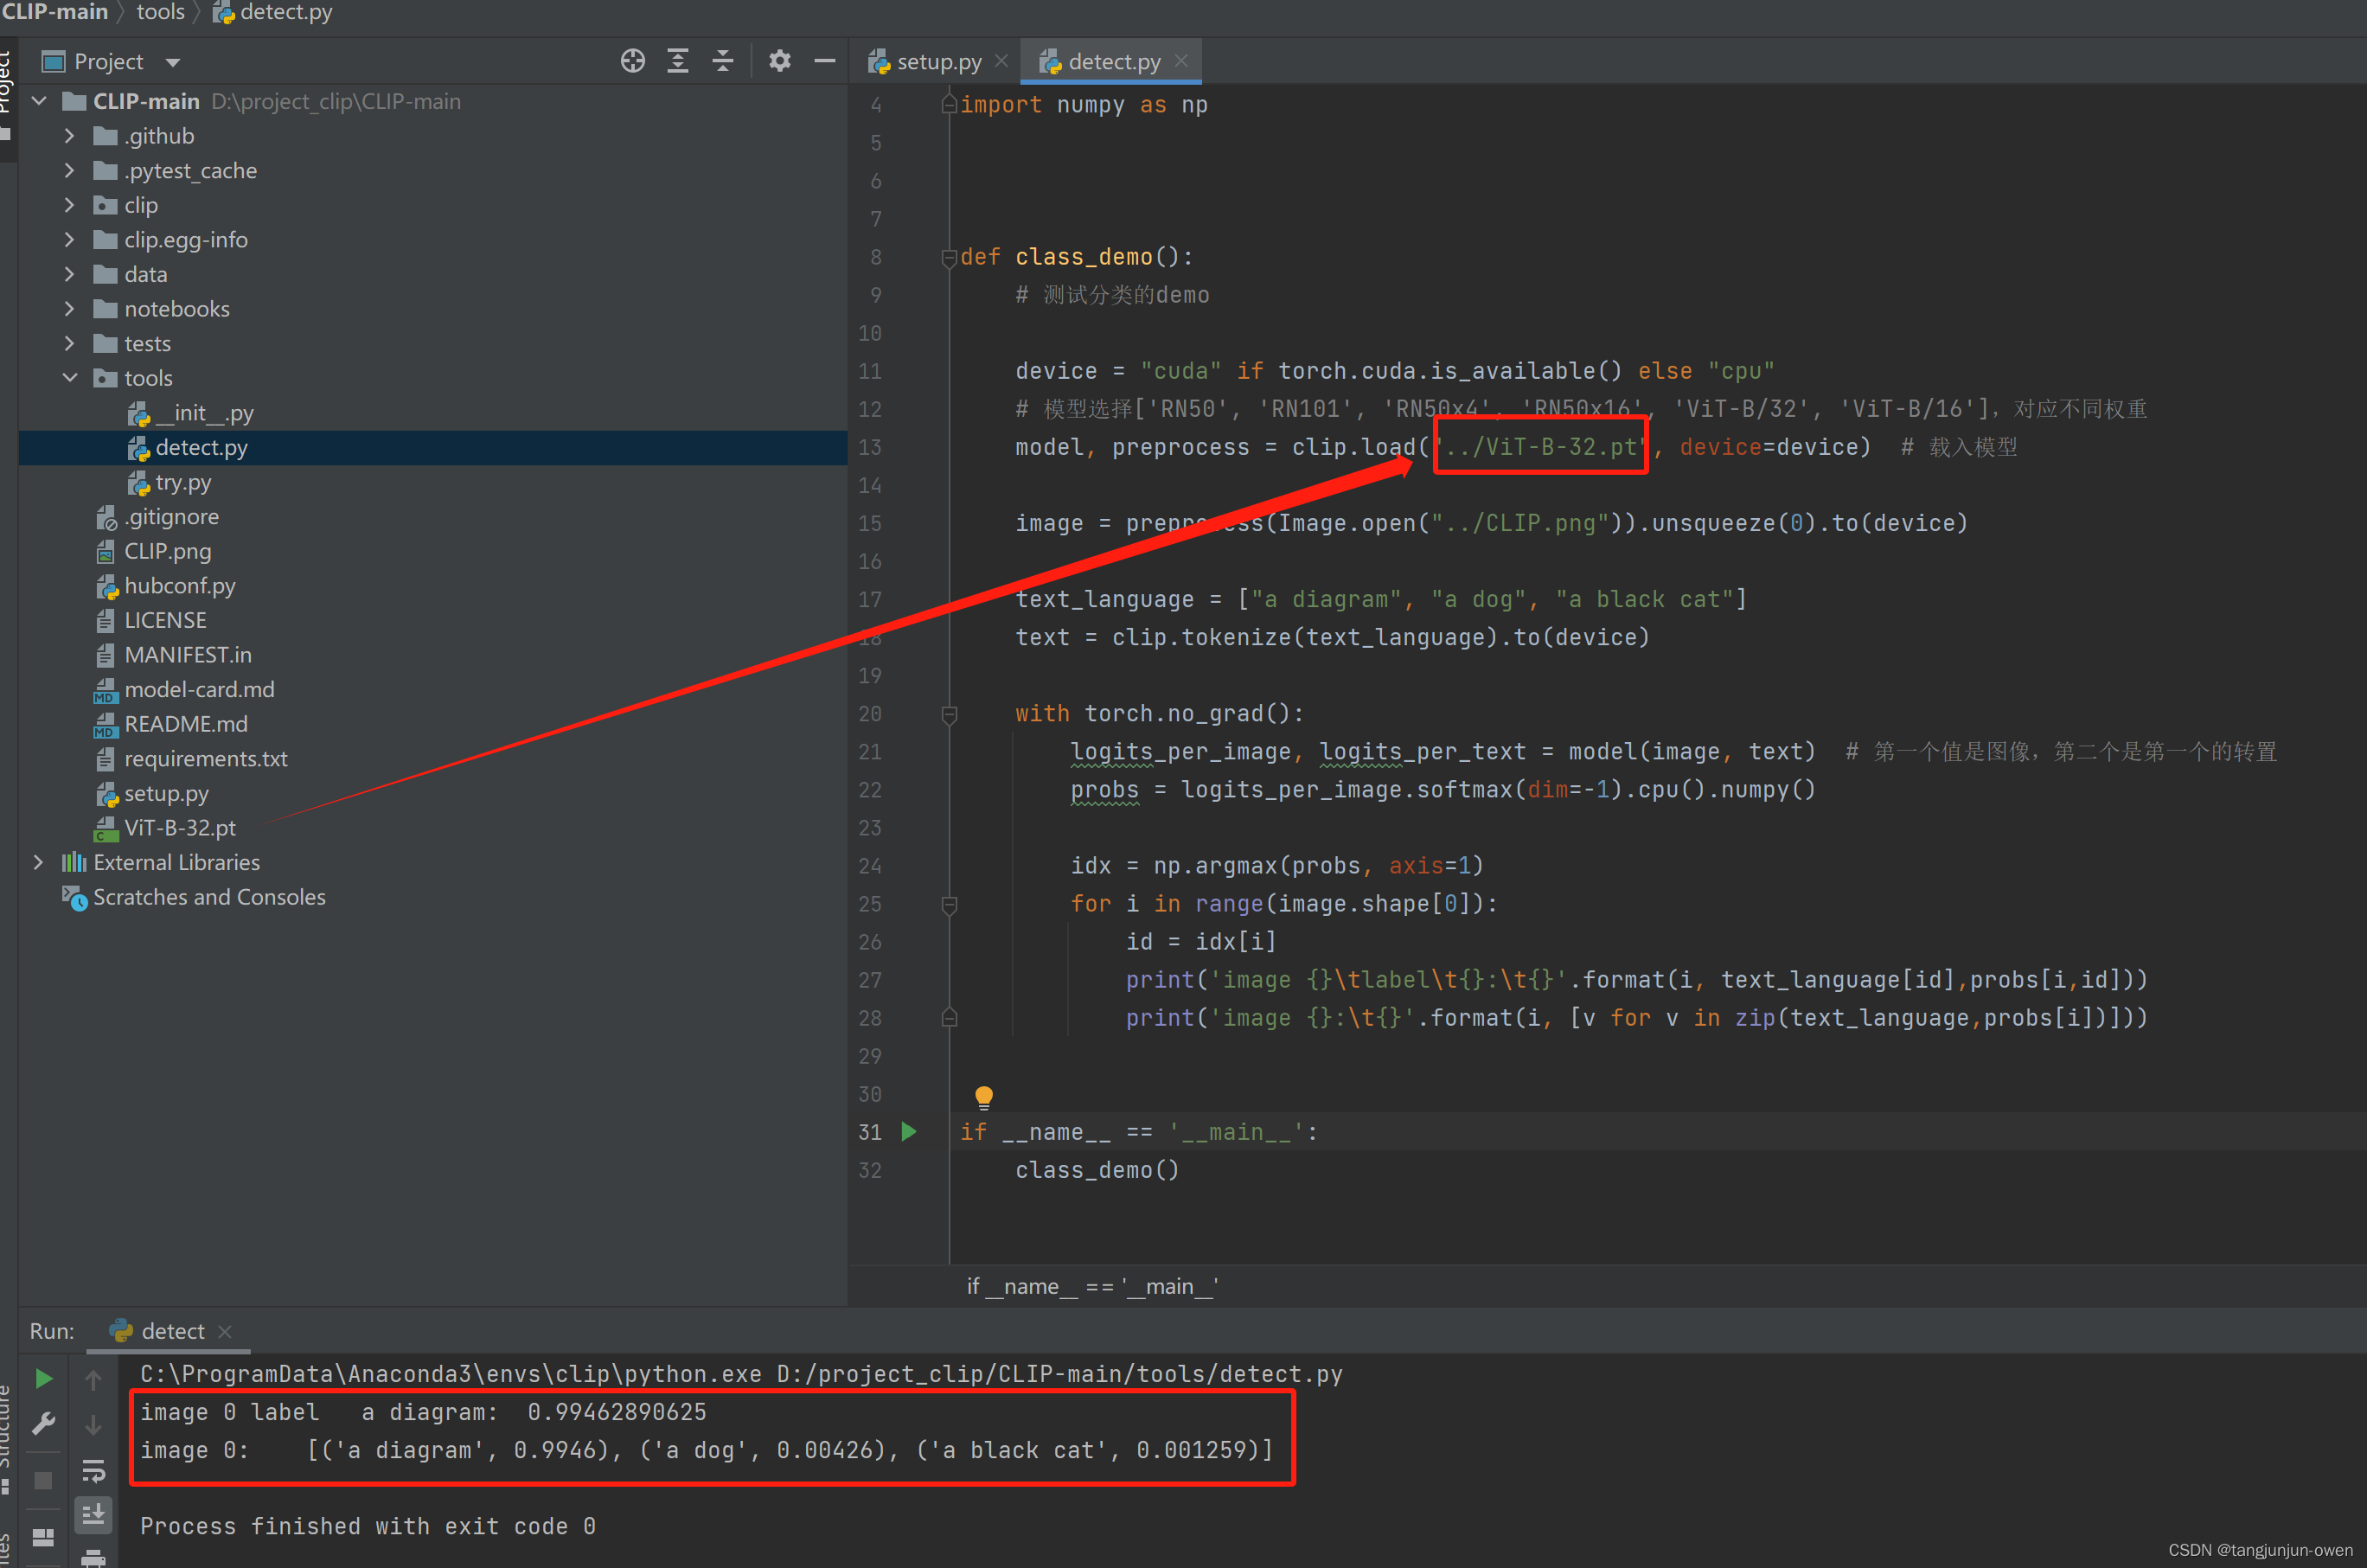
Task: Collapse the tools folder
Action: tap(69, 378)
